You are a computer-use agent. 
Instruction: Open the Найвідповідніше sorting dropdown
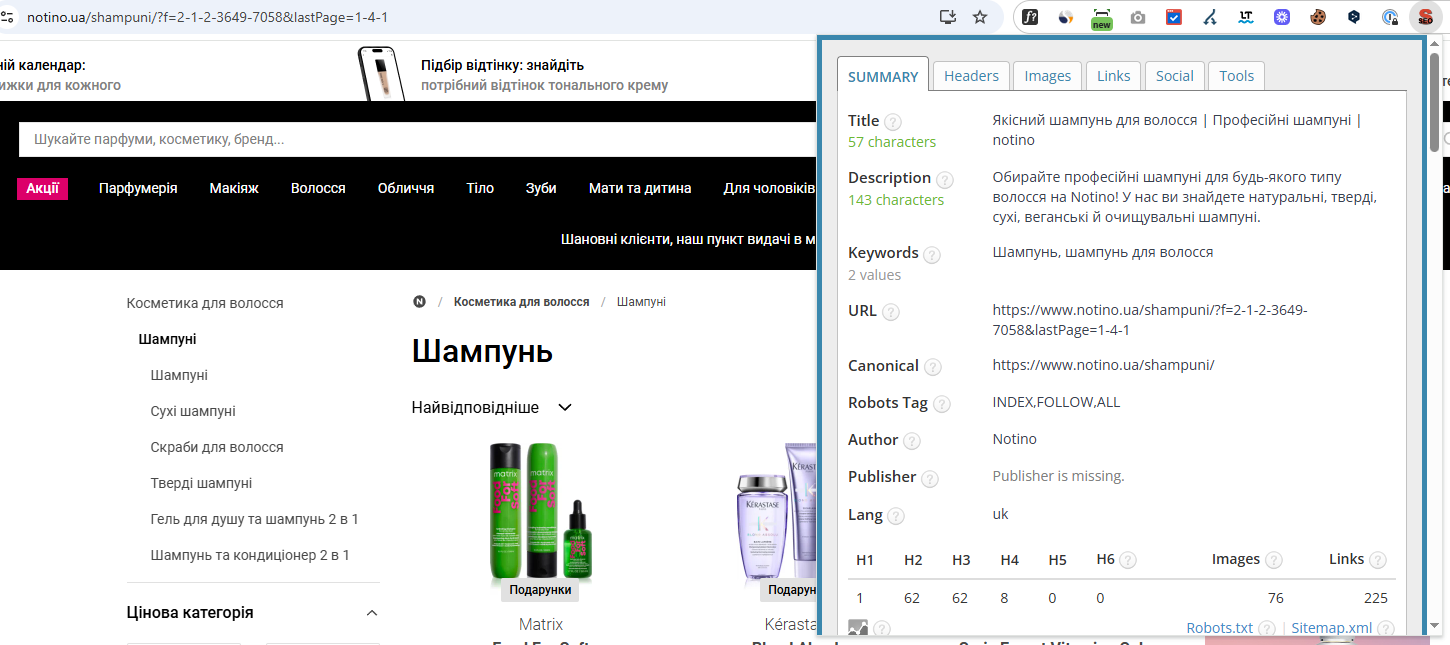[492, 408]
